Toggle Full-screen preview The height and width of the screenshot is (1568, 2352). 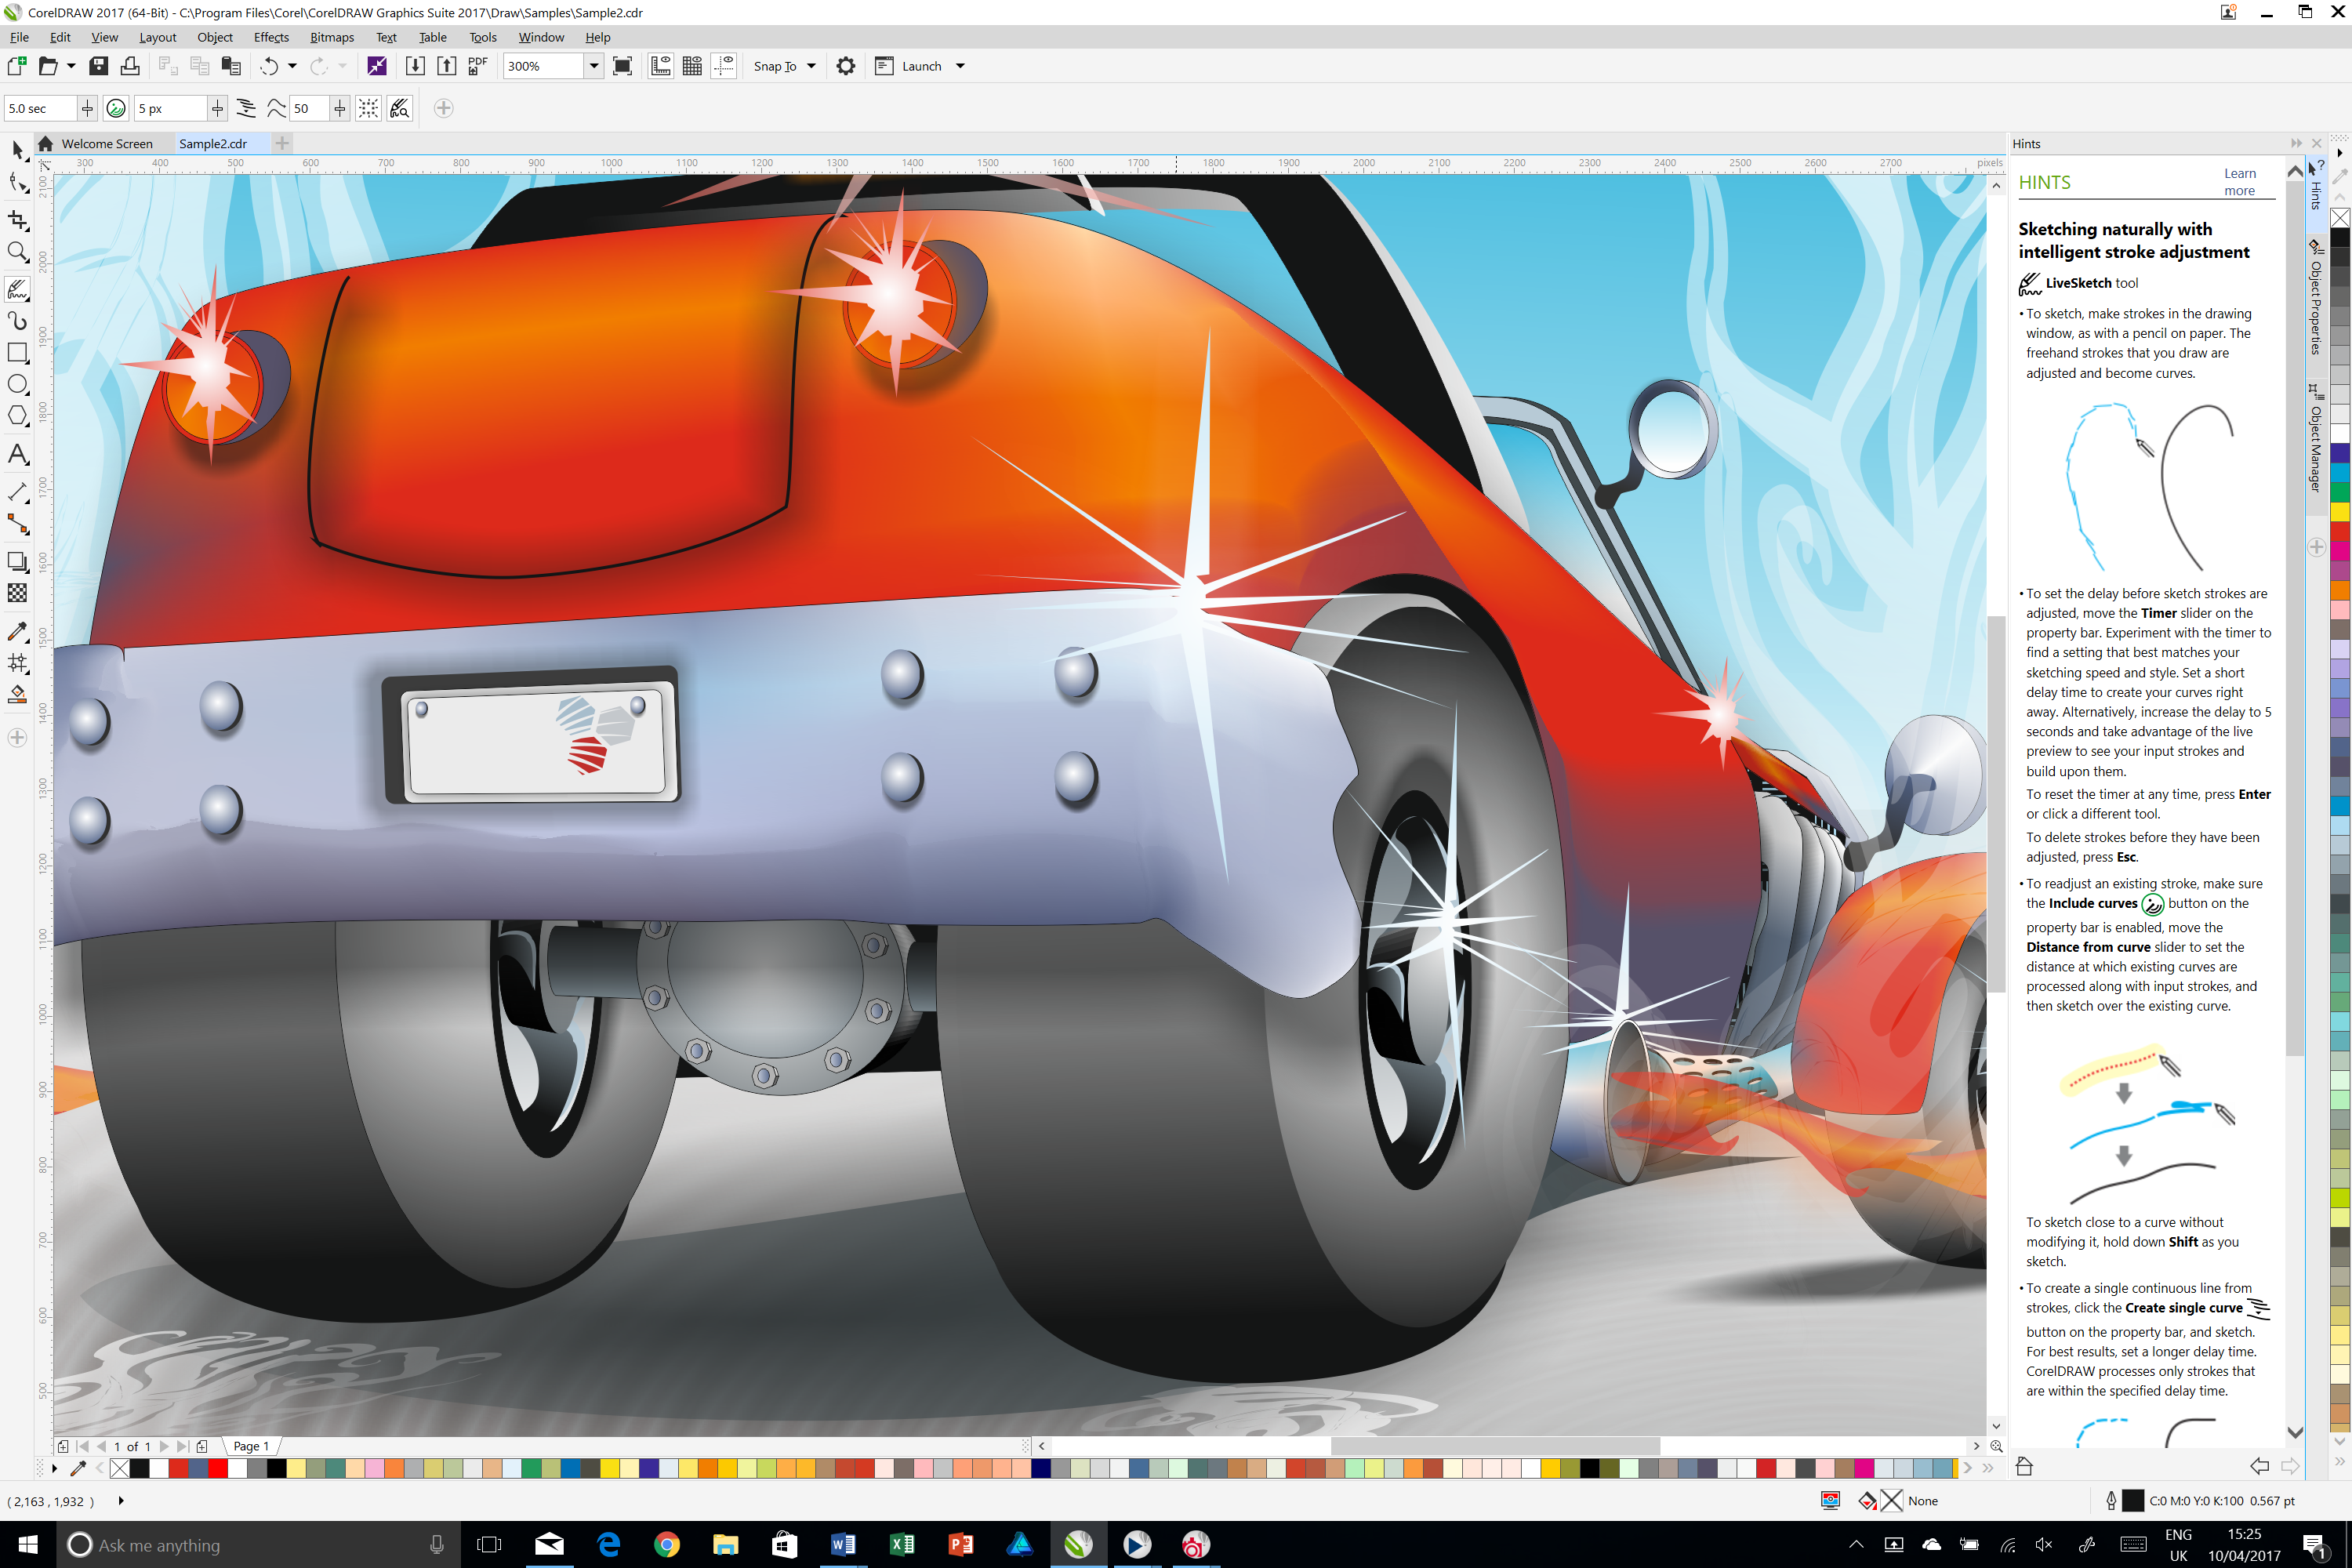pos(622,66)
